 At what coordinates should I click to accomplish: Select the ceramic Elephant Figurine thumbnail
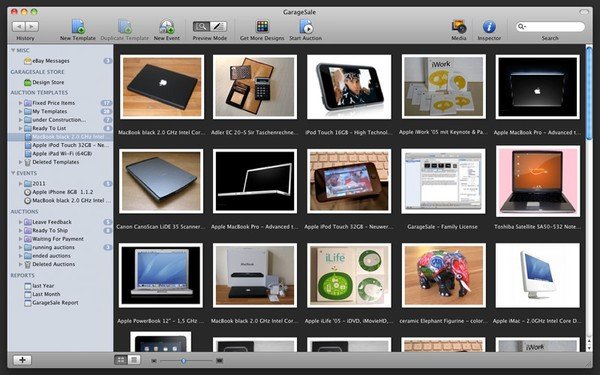click(444, 276)
